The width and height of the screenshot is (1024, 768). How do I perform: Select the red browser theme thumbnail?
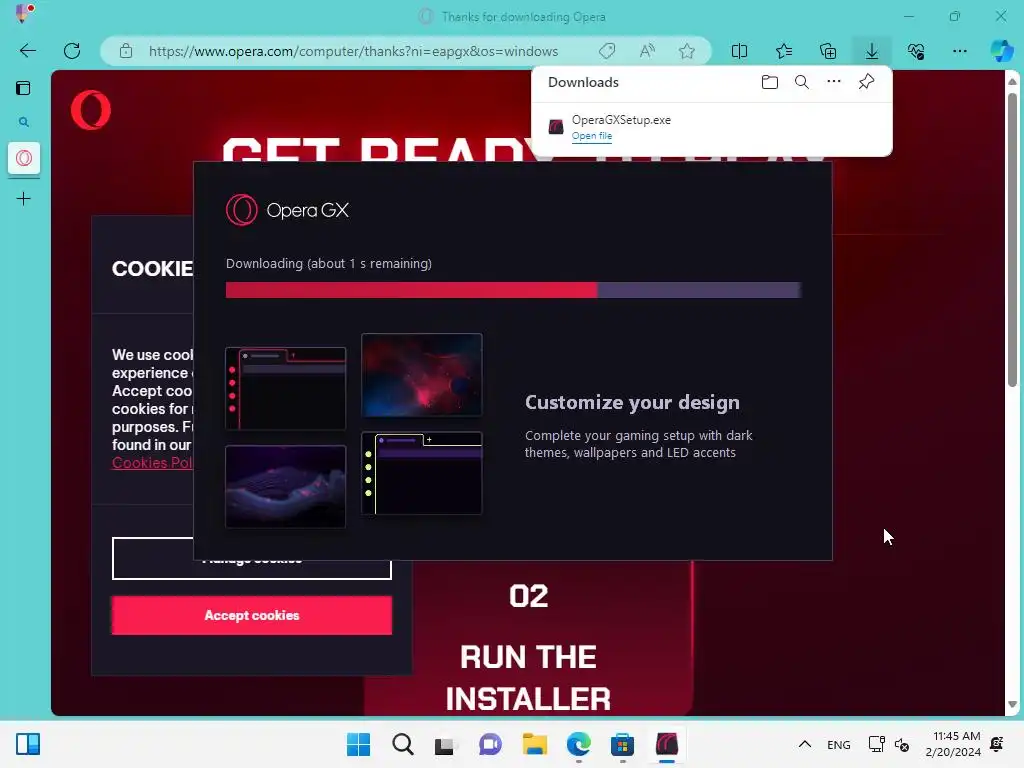(285, 389)
